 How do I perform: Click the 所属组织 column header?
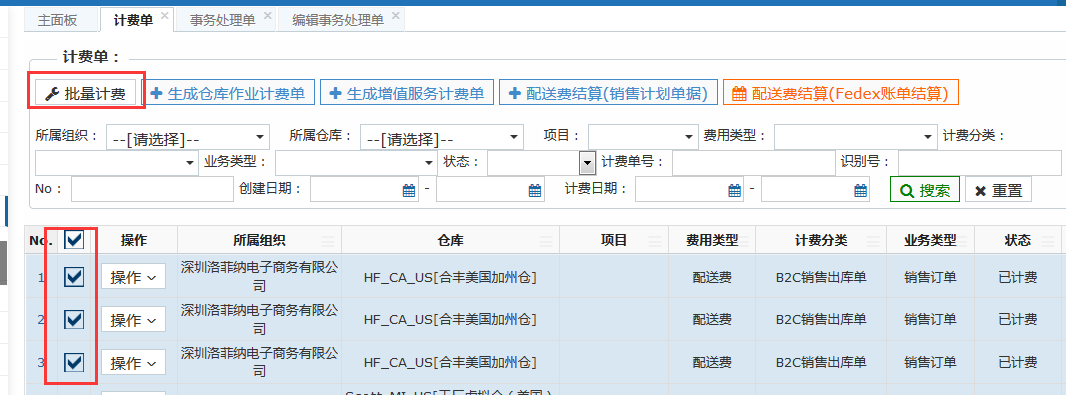(260, 240)
